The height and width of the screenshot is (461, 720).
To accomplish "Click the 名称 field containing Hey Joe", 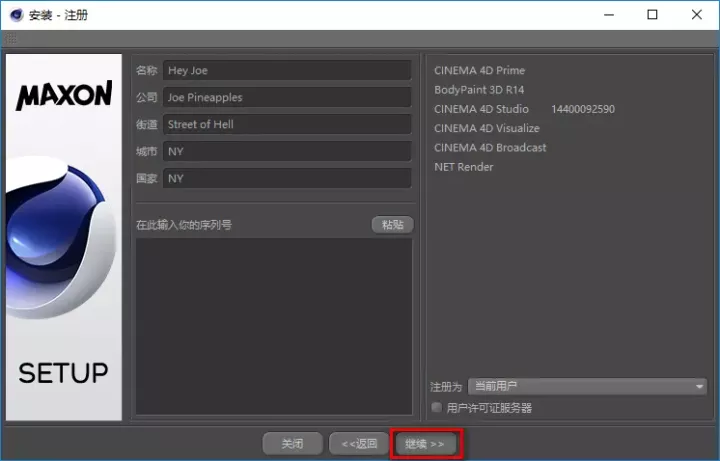I will 287,70.
